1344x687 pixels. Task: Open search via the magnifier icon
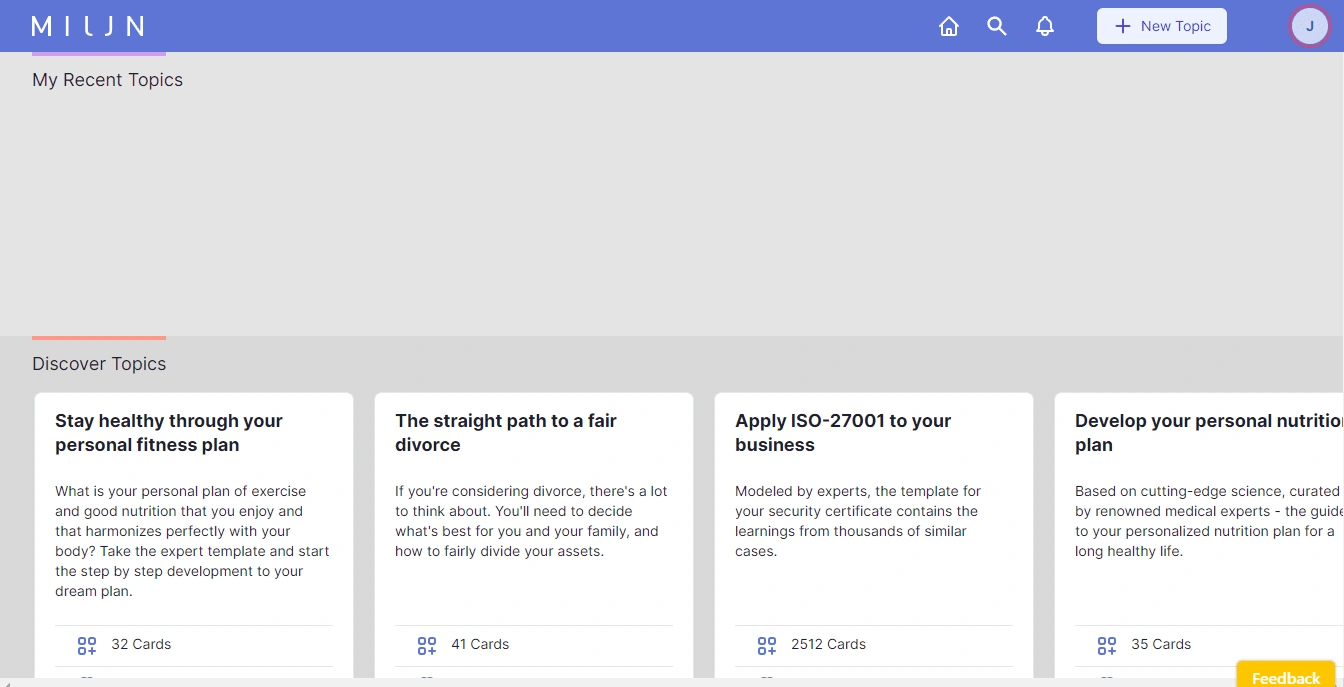[997, 27]
